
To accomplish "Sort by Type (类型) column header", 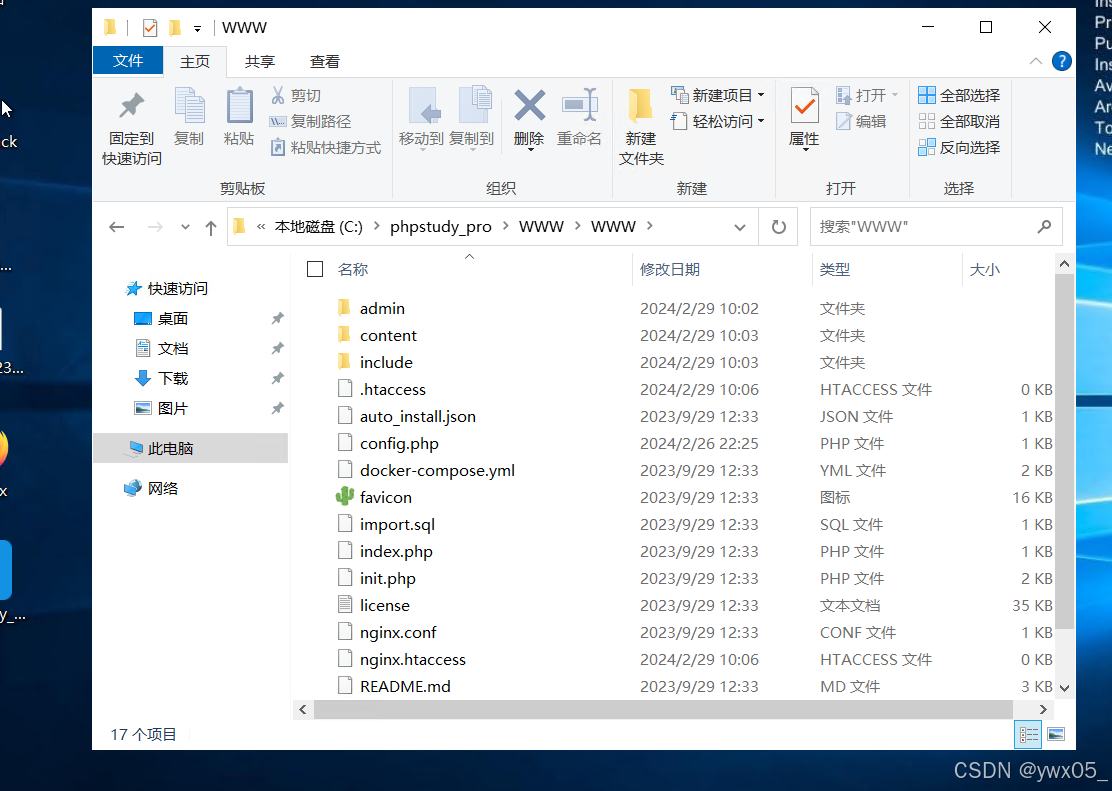I will coord(835,270).
